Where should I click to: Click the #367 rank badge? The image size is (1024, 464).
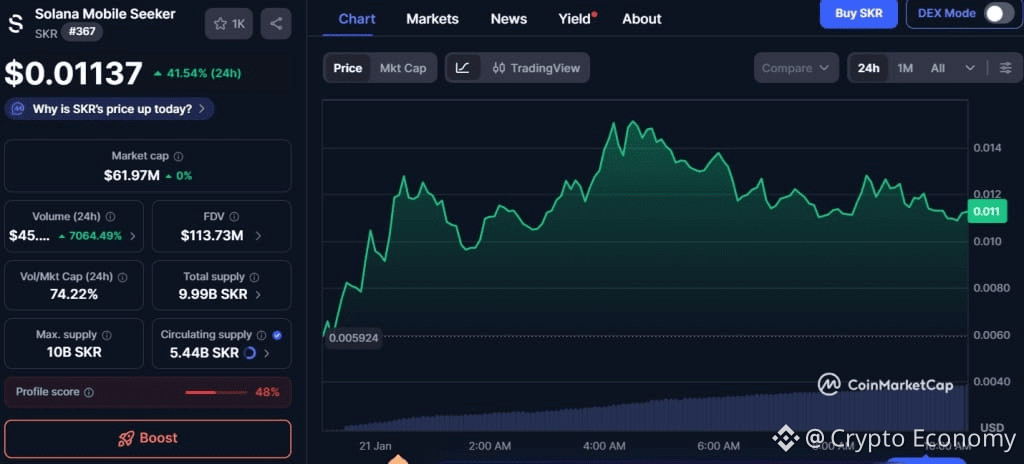[82, 31]
